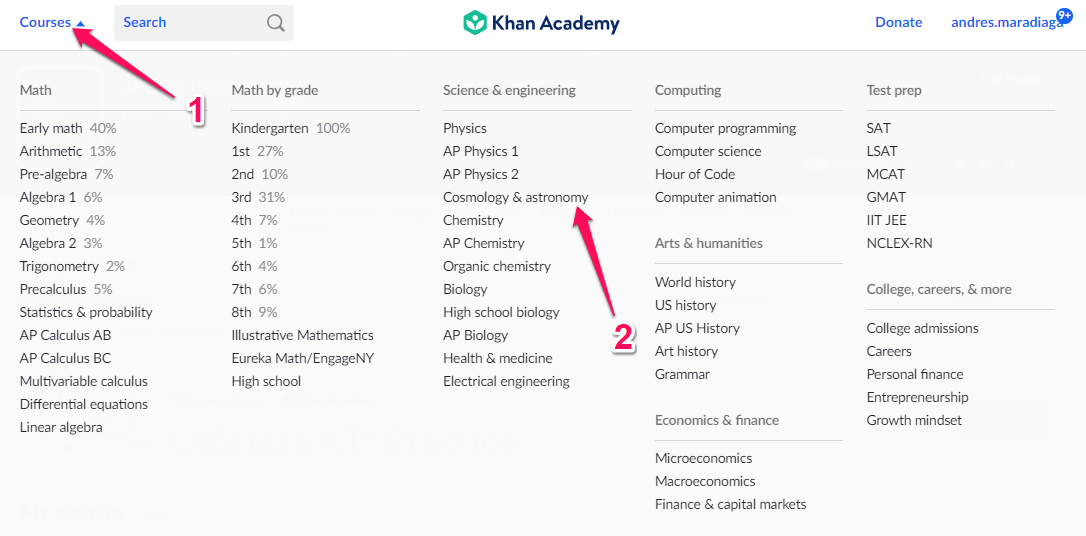Click the Donate link
Viewport: 1086px width, 536px height.
click(898, 23)
